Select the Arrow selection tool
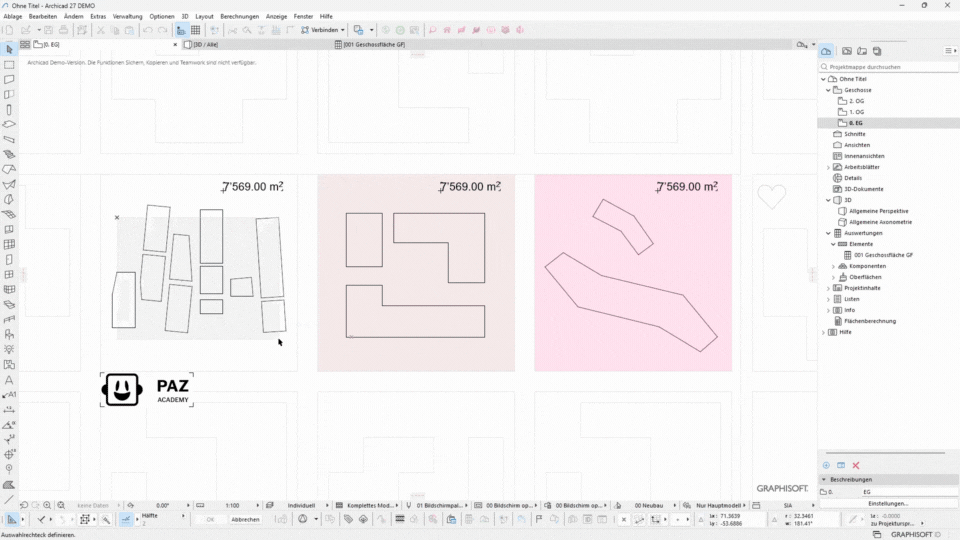The height and width of the screenshot is (540, 960). (9, 49)
